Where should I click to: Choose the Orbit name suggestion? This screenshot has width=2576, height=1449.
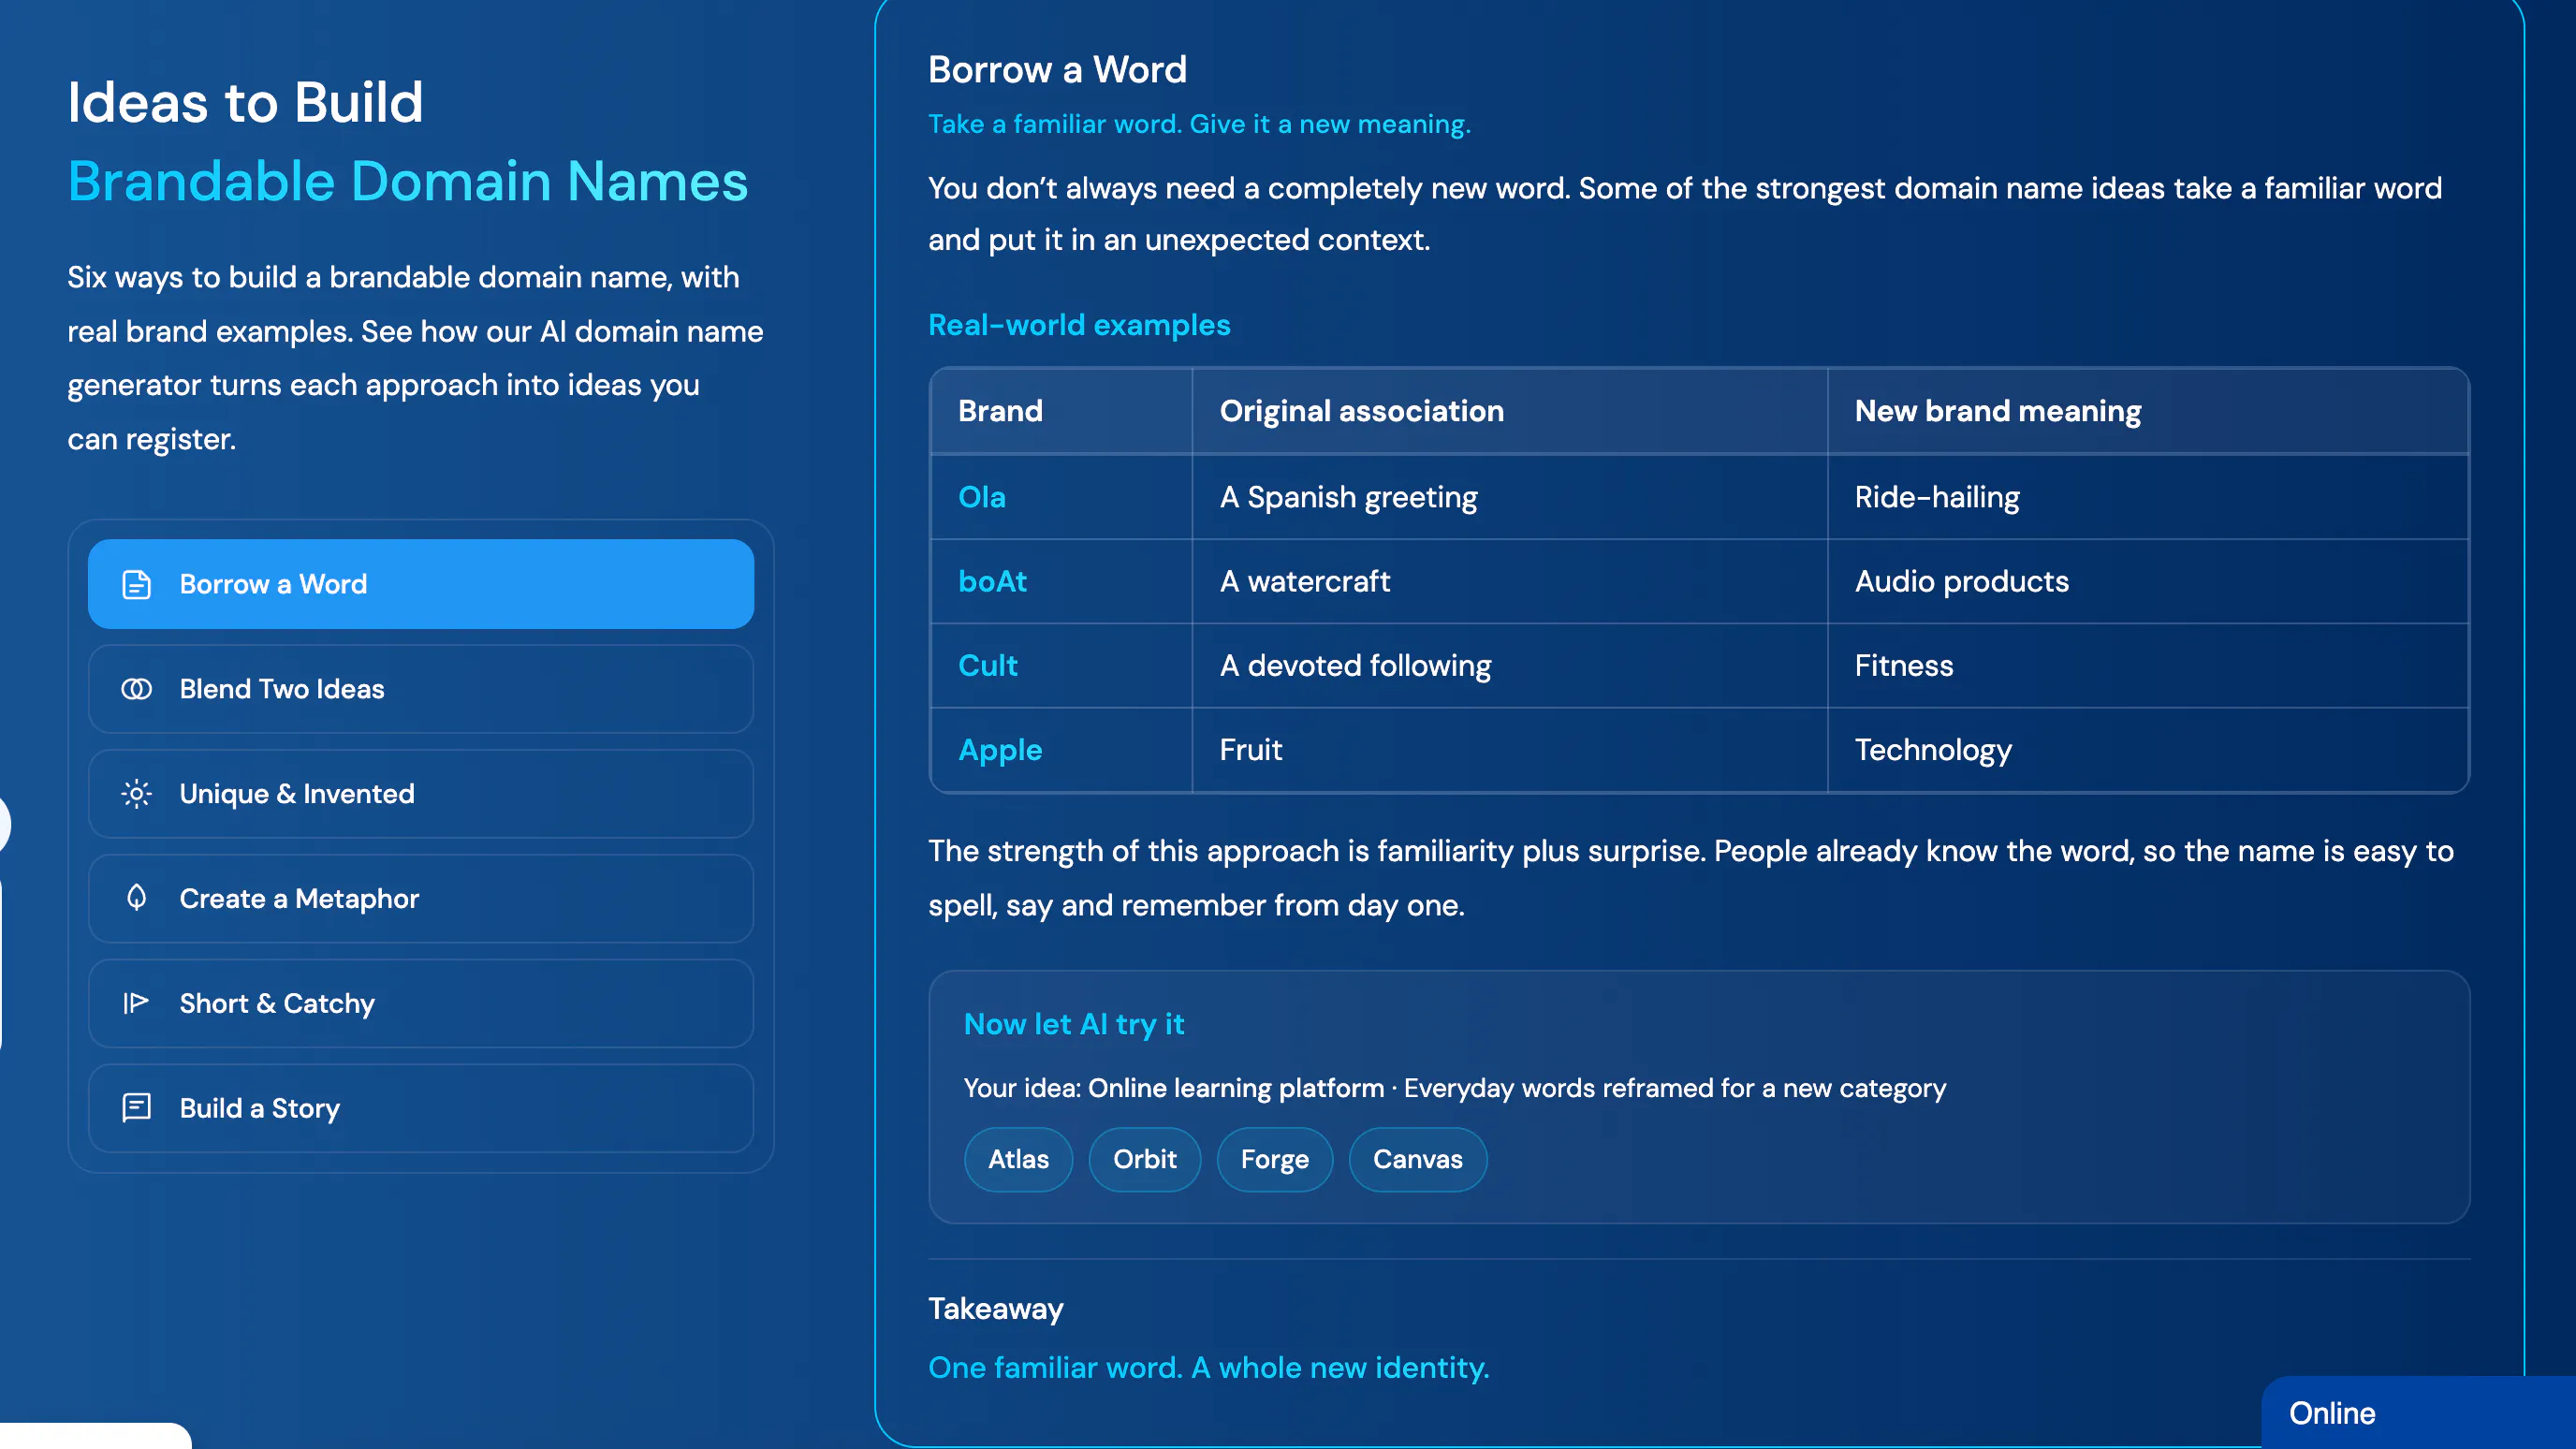(1144, 1159)
